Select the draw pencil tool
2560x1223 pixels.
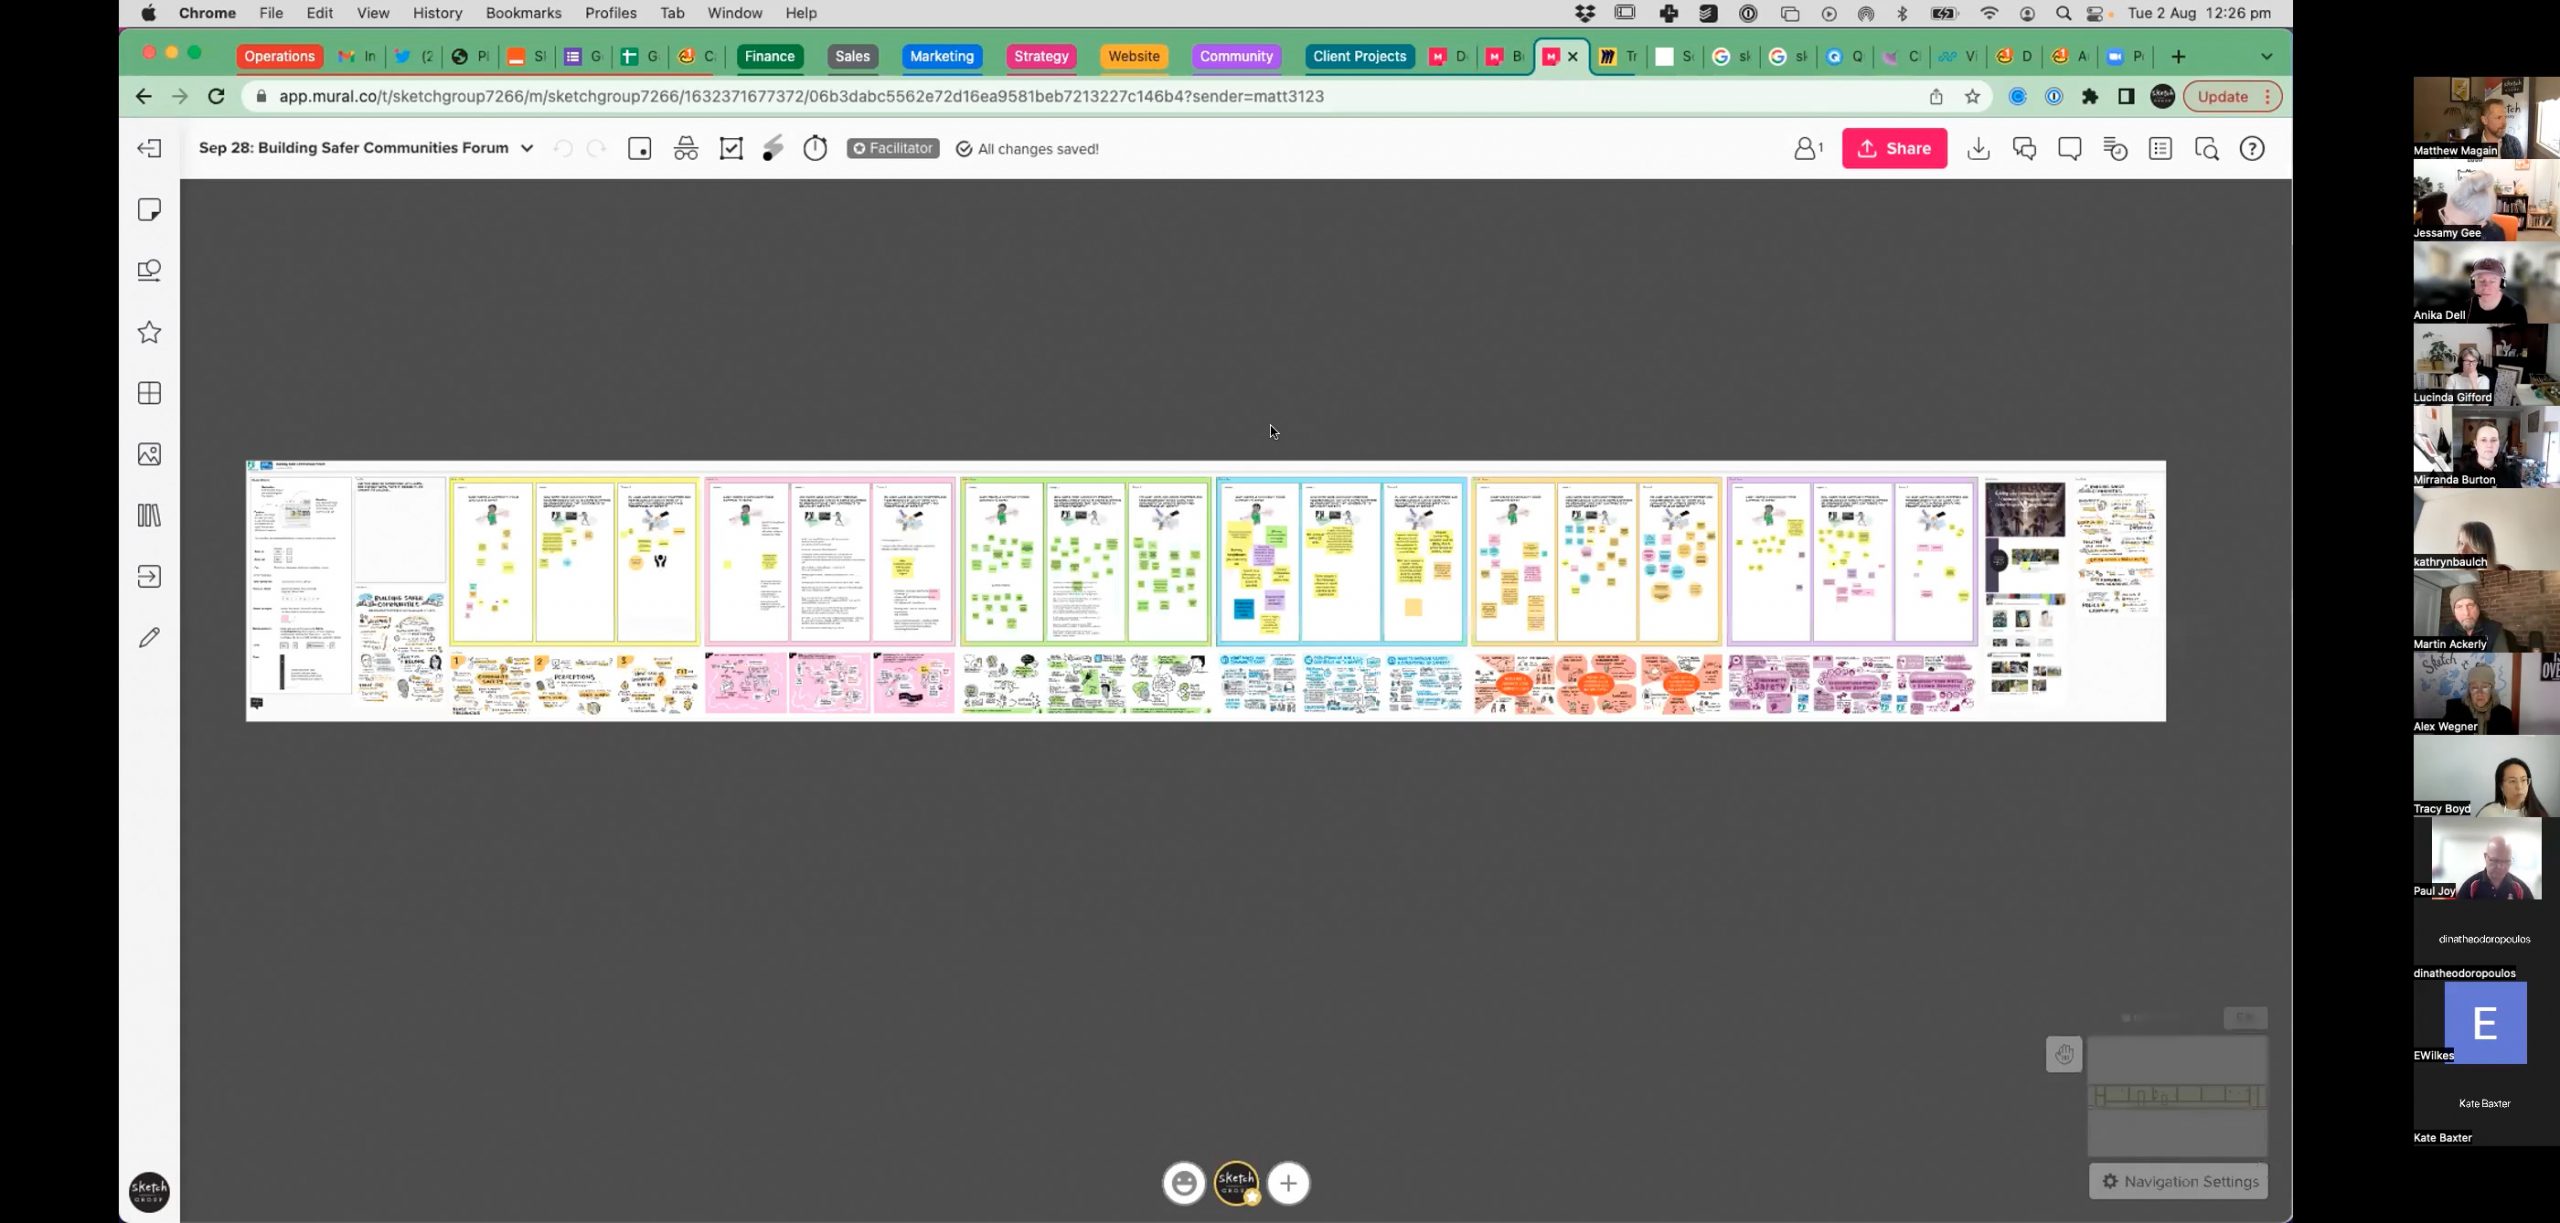149,638
